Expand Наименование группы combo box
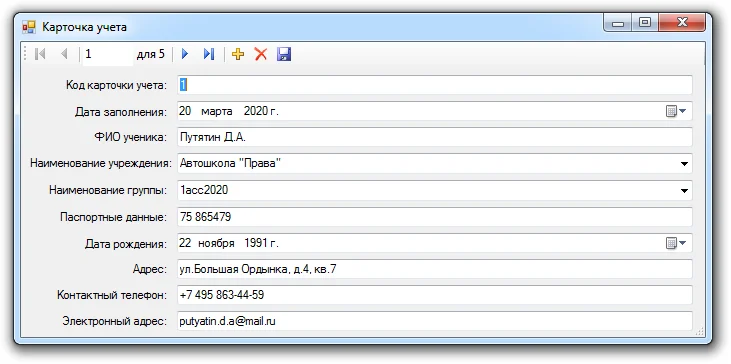This screenshot has height=364, width=731. pos(684,191)
